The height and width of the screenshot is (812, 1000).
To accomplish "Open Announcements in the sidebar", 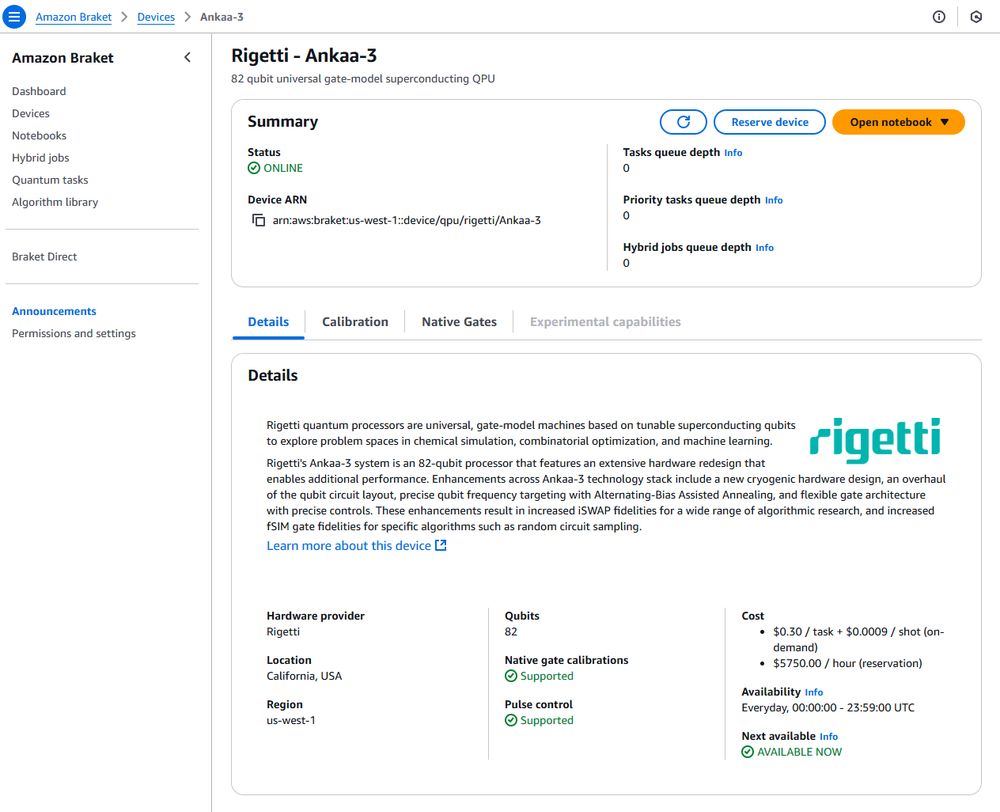I will 54,311.
